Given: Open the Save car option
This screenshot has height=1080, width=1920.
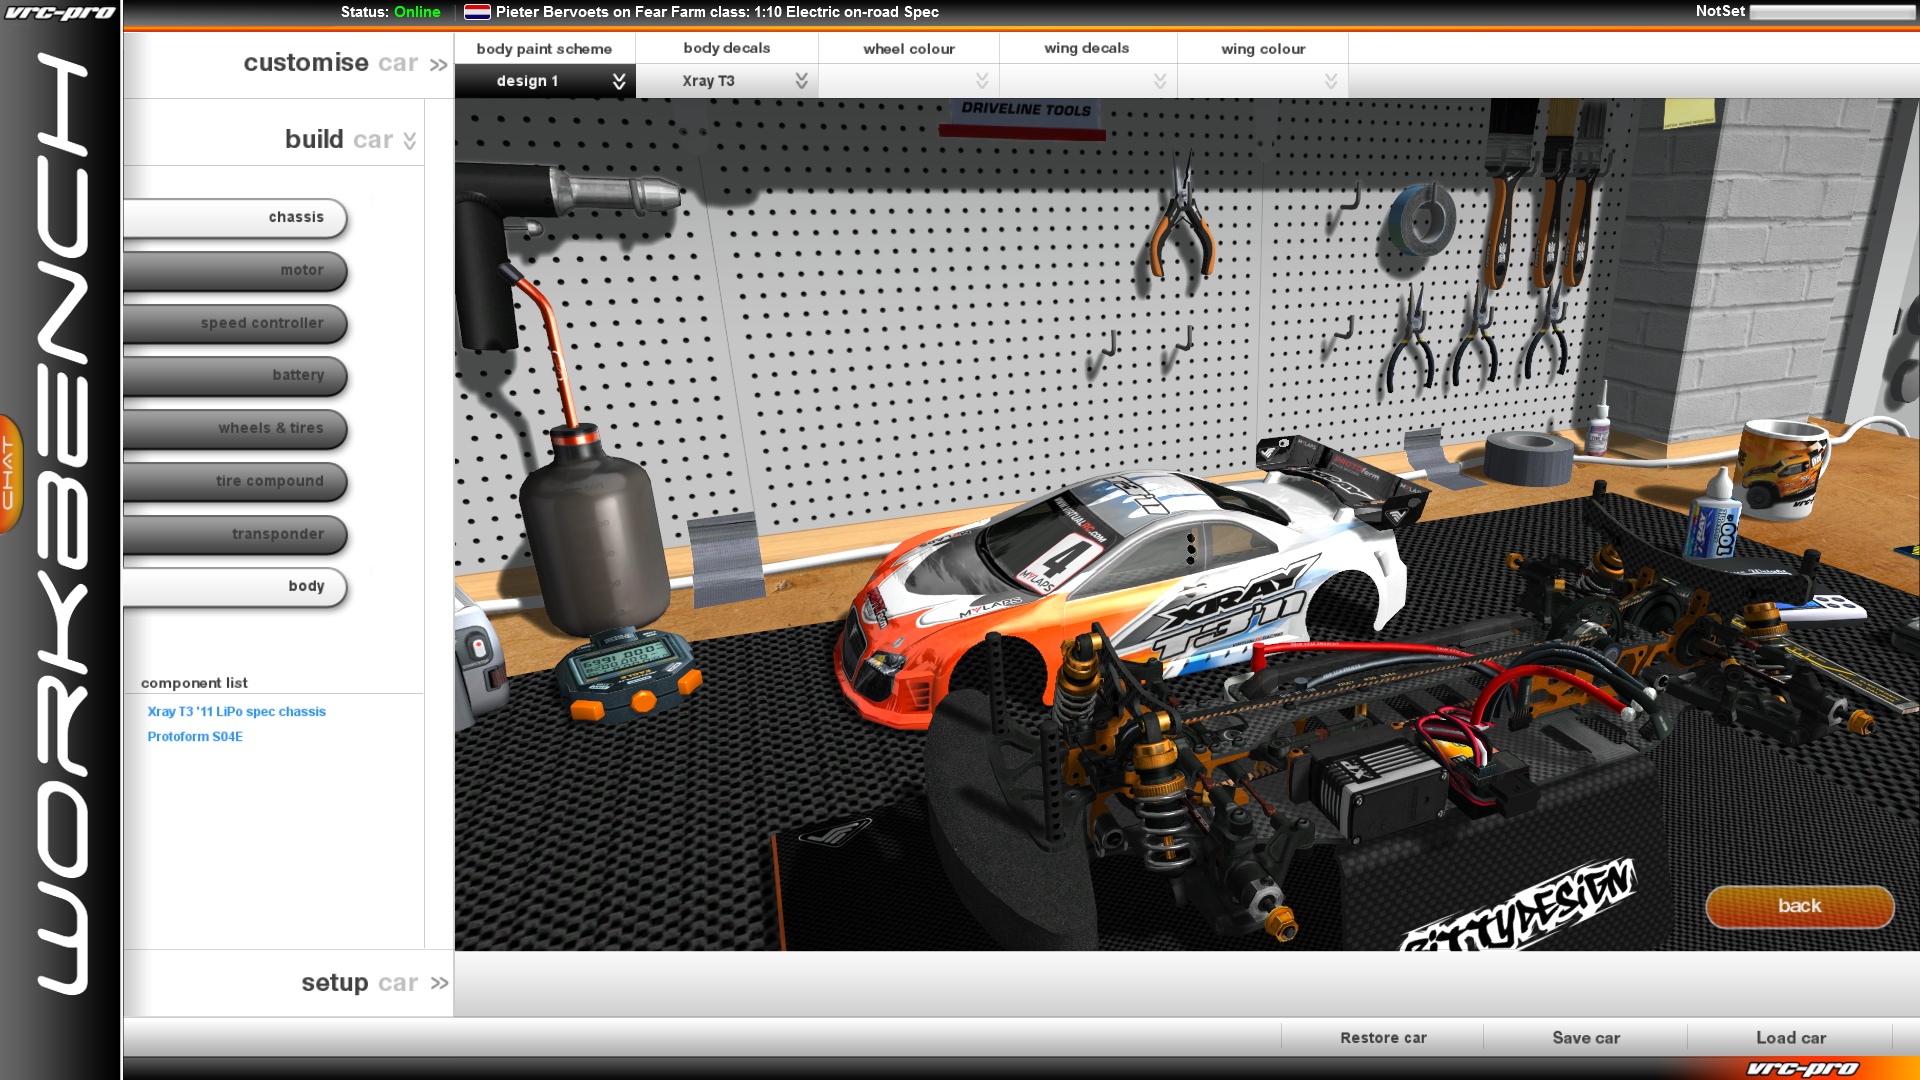Looking at the screenshot, I should click(1585, 1038).
